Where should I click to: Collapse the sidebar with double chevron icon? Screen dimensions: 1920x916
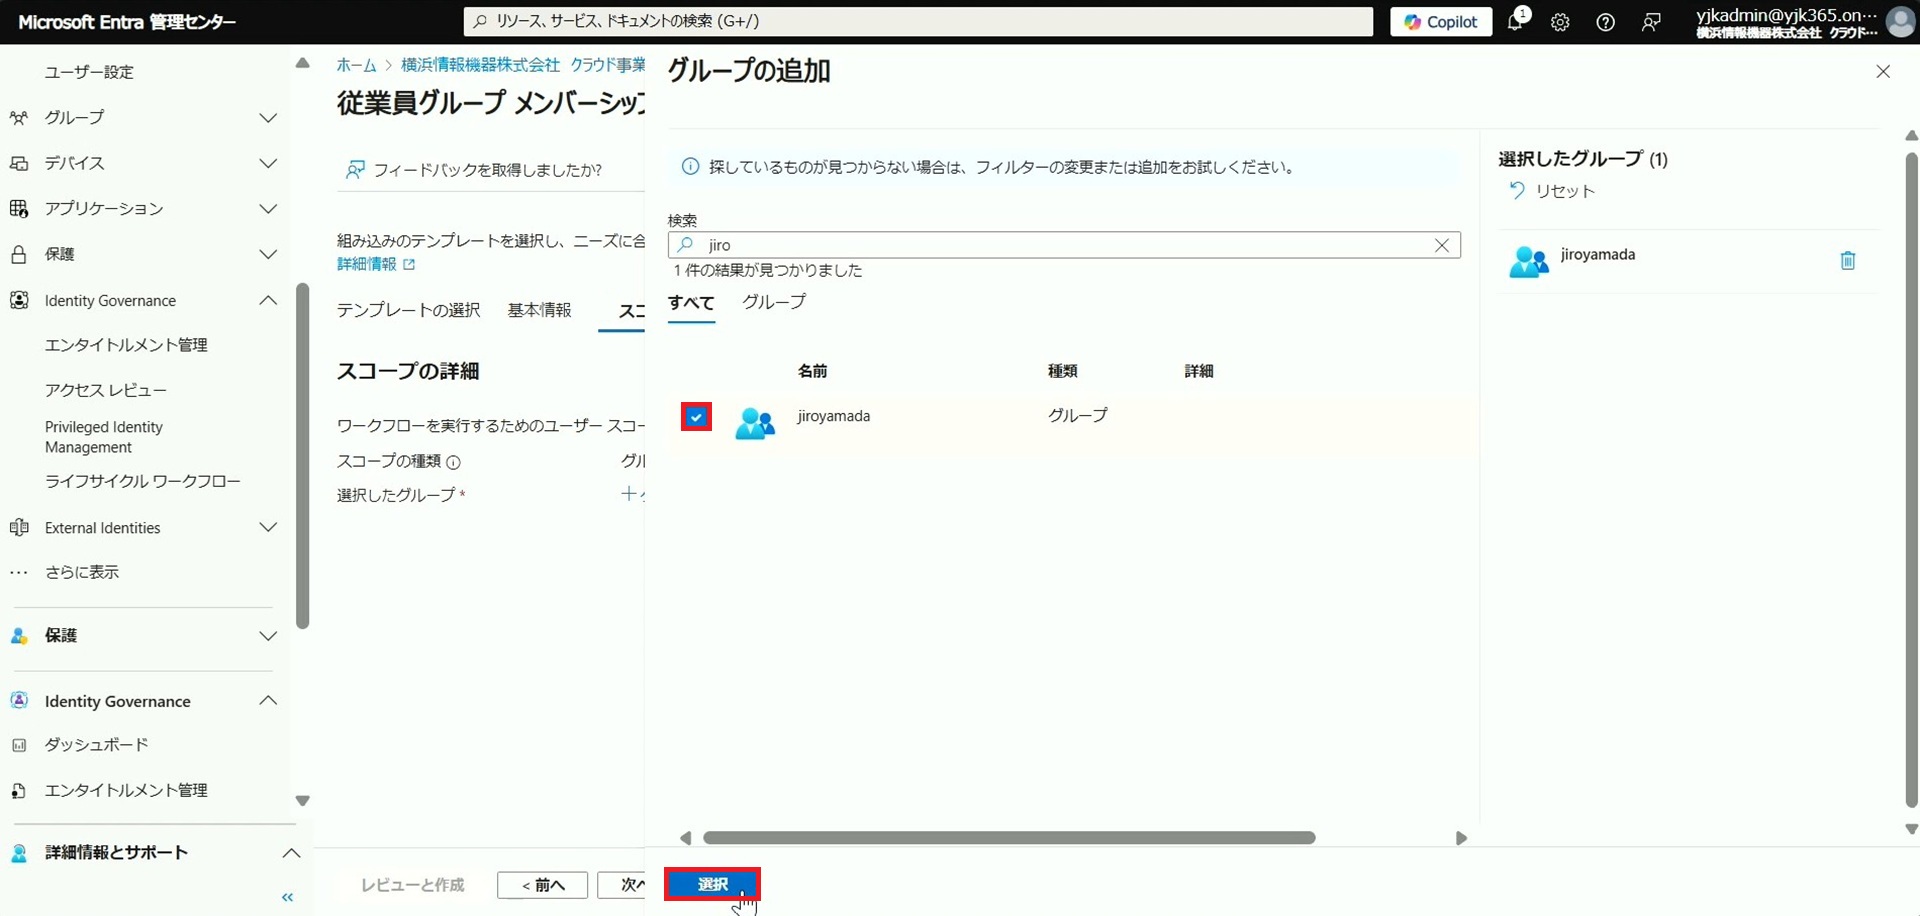point(288,897)
